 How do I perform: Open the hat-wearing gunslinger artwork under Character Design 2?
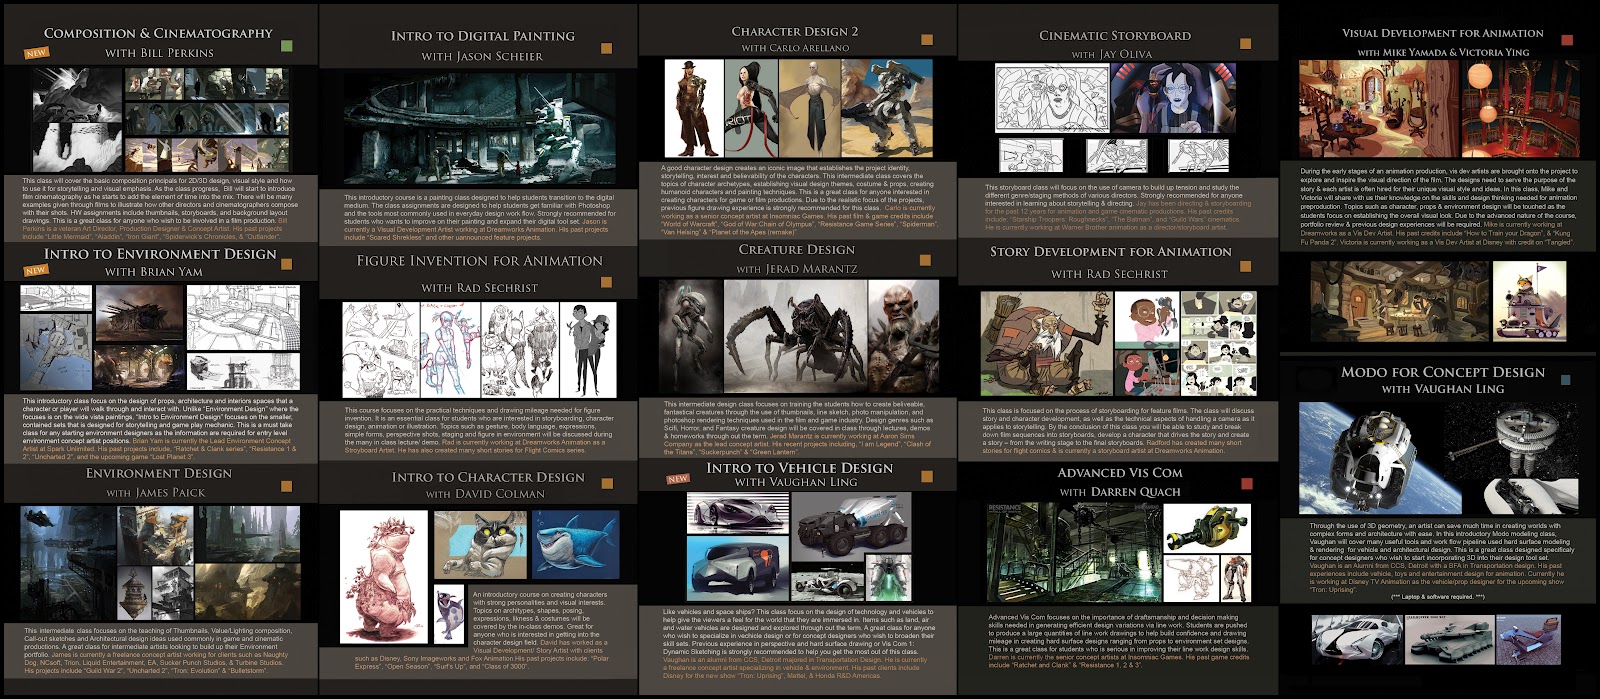(693, 108)
